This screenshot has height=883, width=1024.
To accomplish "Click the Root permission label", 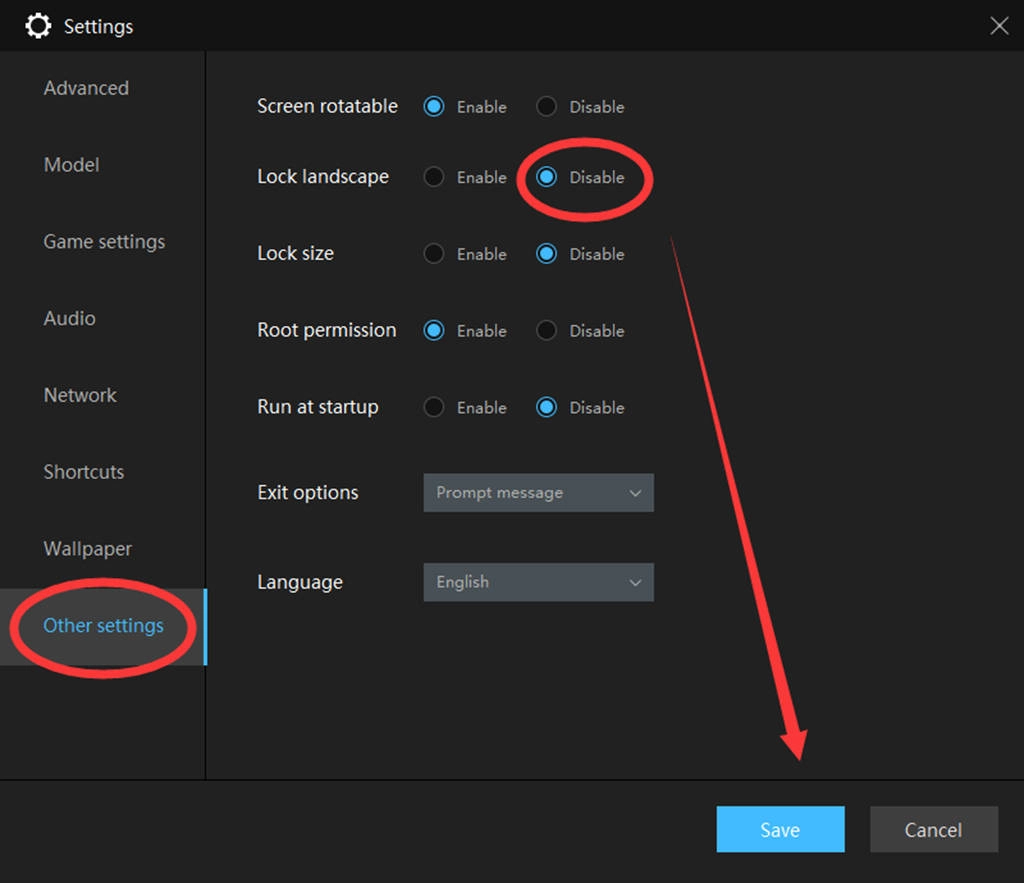I will click(x=327, y=330).
